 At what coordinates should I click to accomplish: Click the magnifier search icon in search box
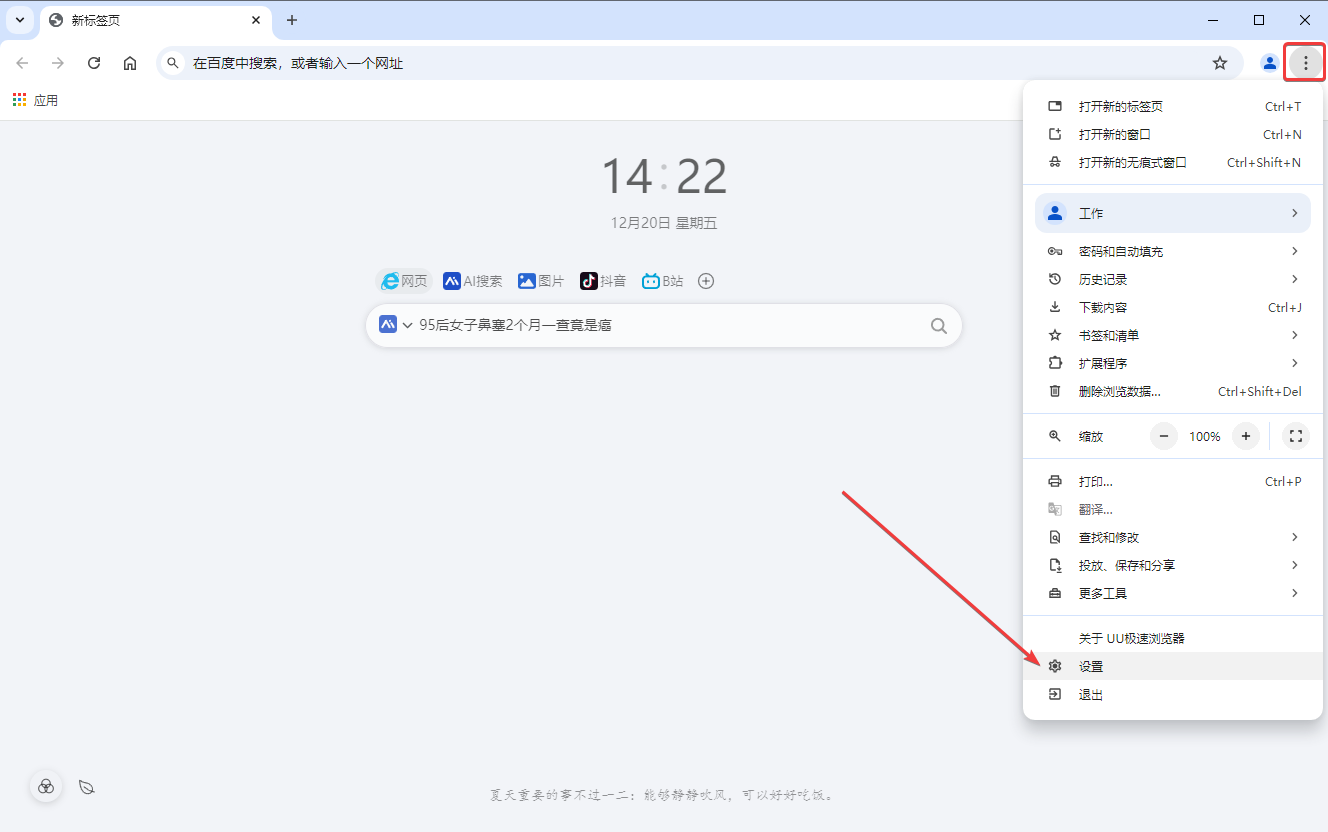pos(938,325)
